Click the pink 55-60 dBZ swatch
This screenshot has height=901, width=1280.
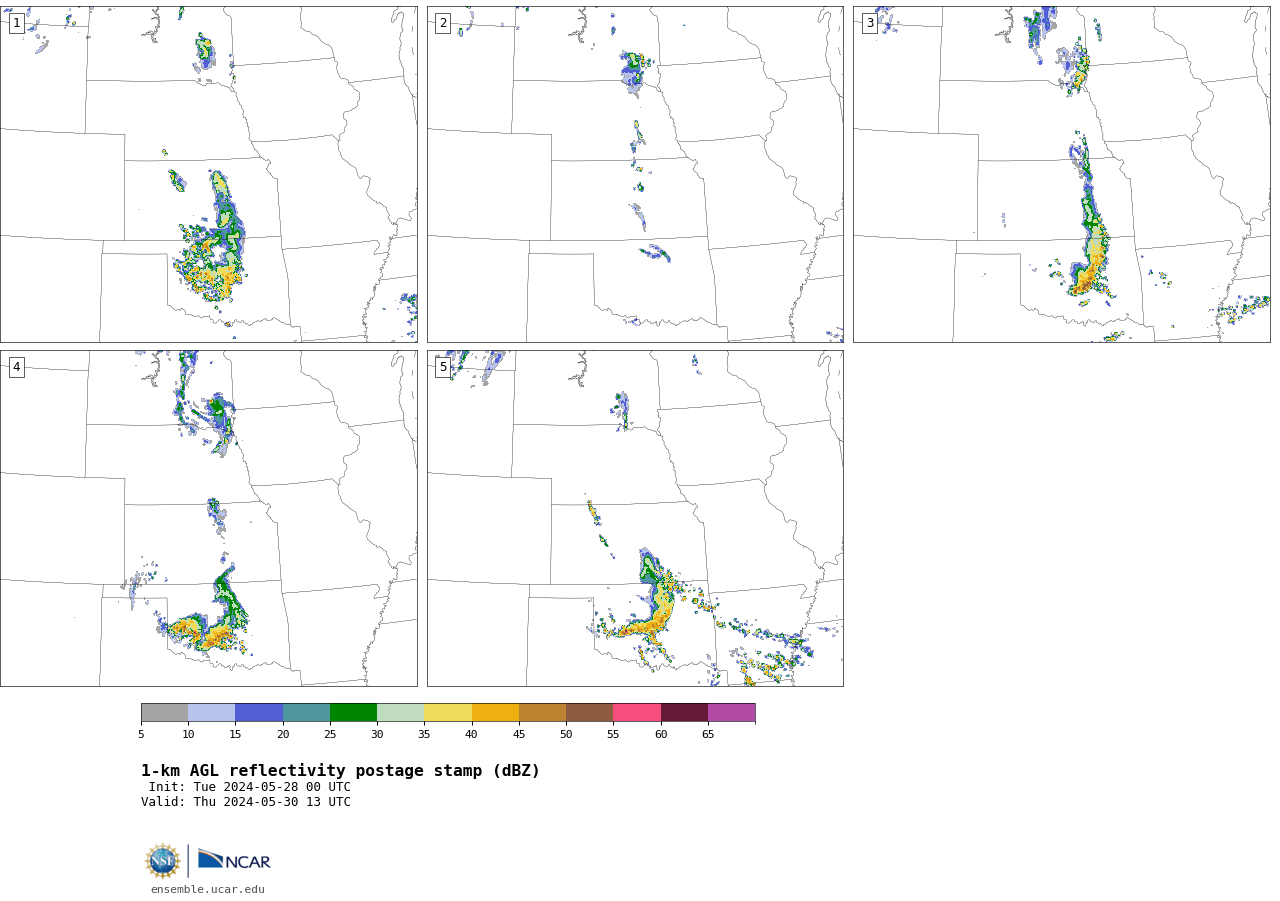point(637,713)
